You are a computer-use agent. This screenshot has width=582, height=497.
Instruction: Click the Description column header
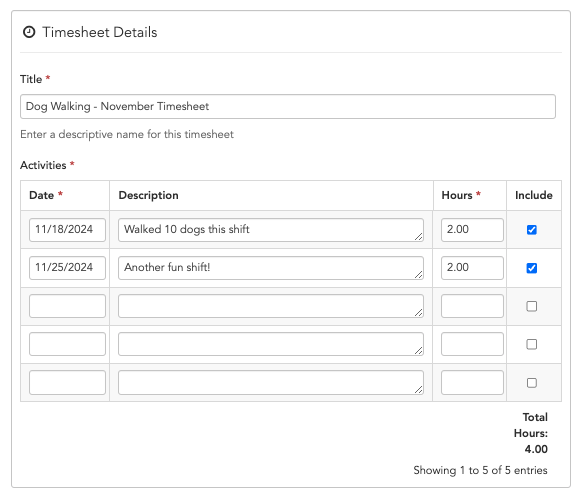coord(148,195)
